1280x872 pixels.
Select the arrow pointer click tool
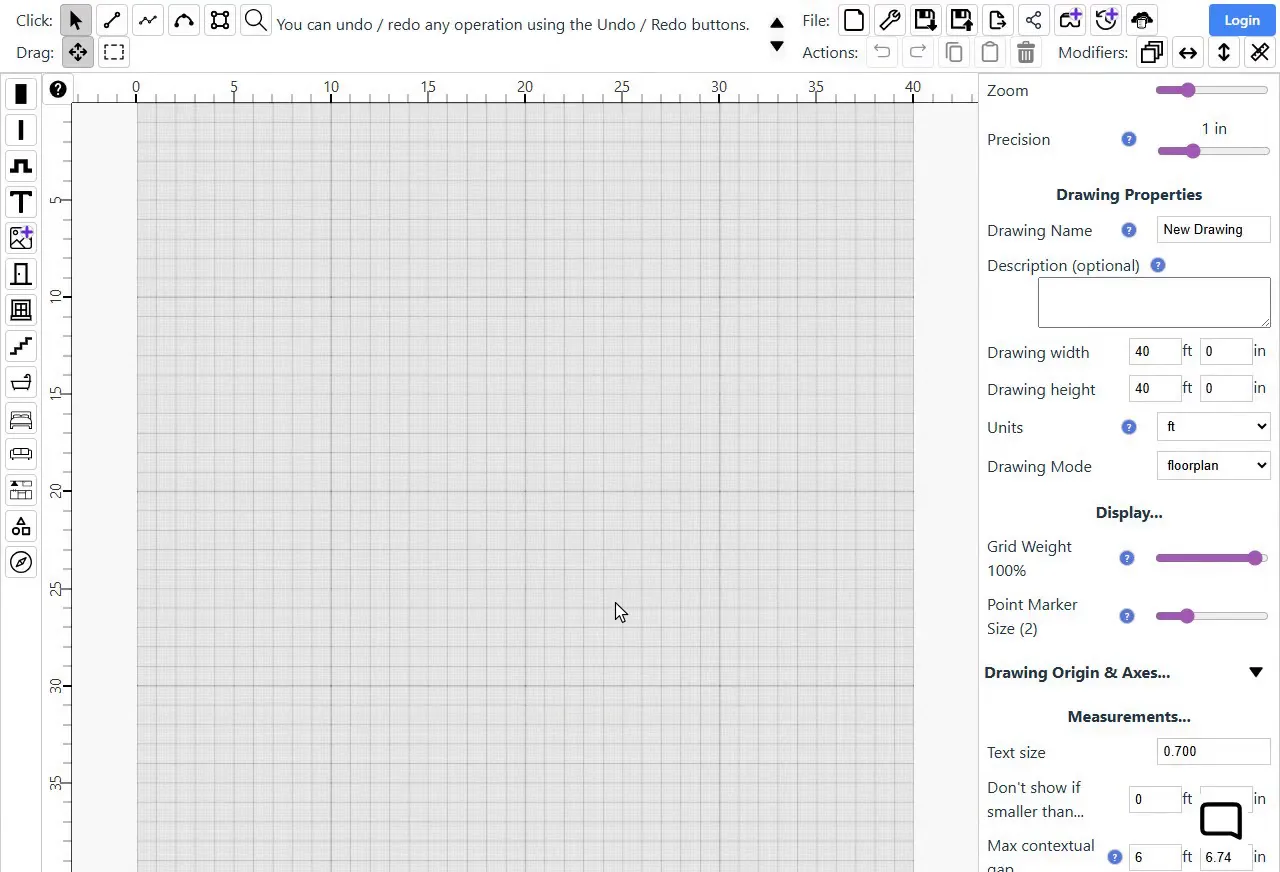[76, 20]
